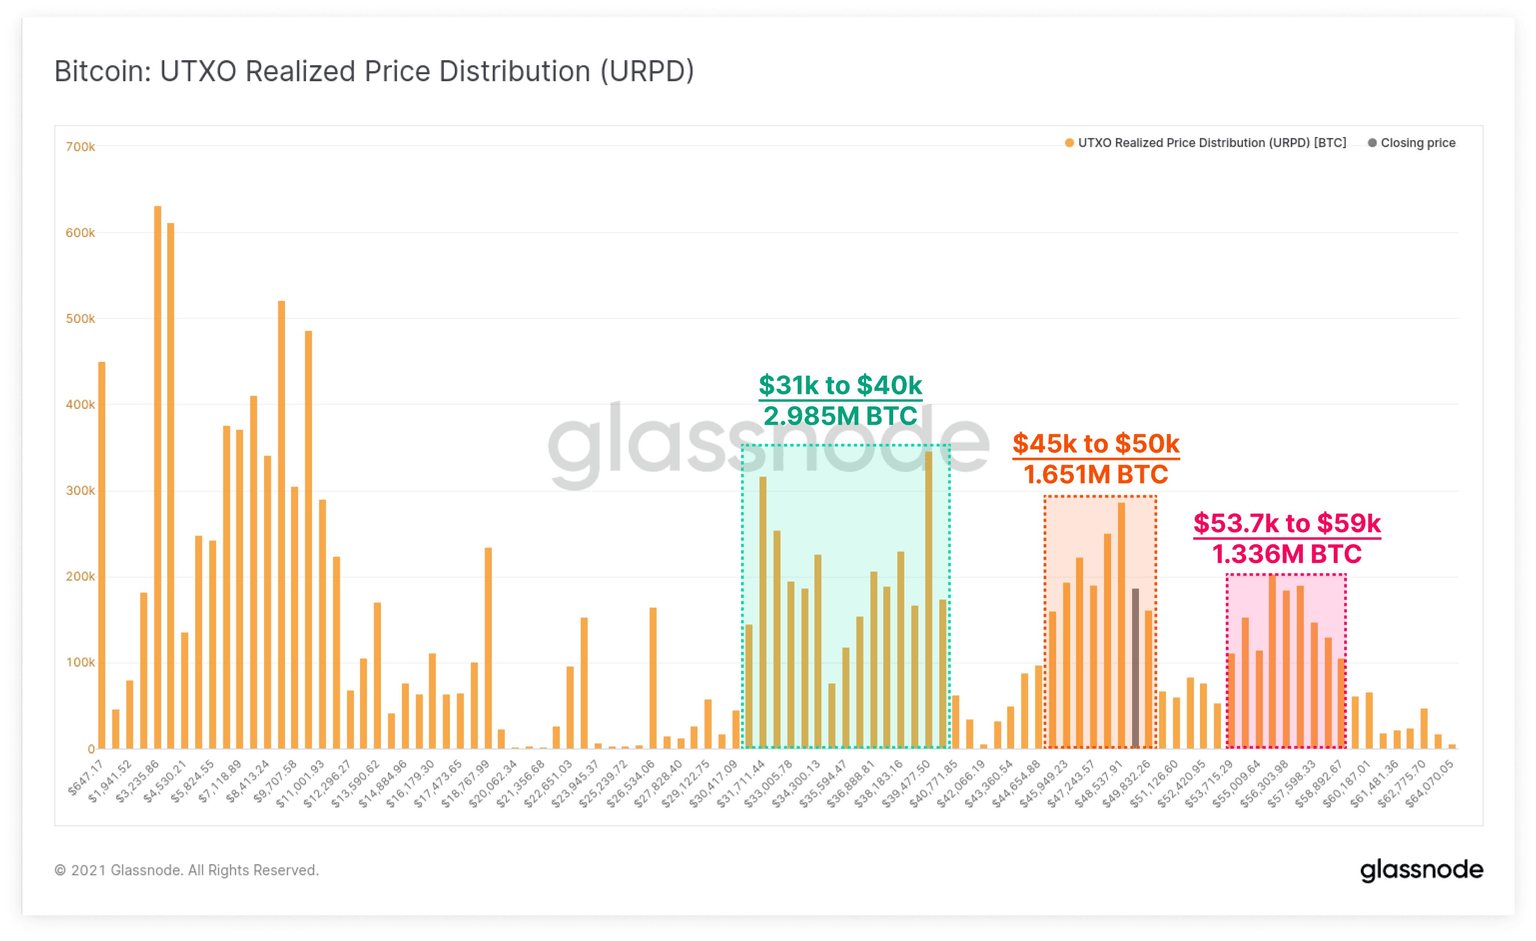The width and height of the screenshot is (1536, 941).
Task: Click the pink "$53.7k to $59k" heading
Action: [x=1286, y=523]
